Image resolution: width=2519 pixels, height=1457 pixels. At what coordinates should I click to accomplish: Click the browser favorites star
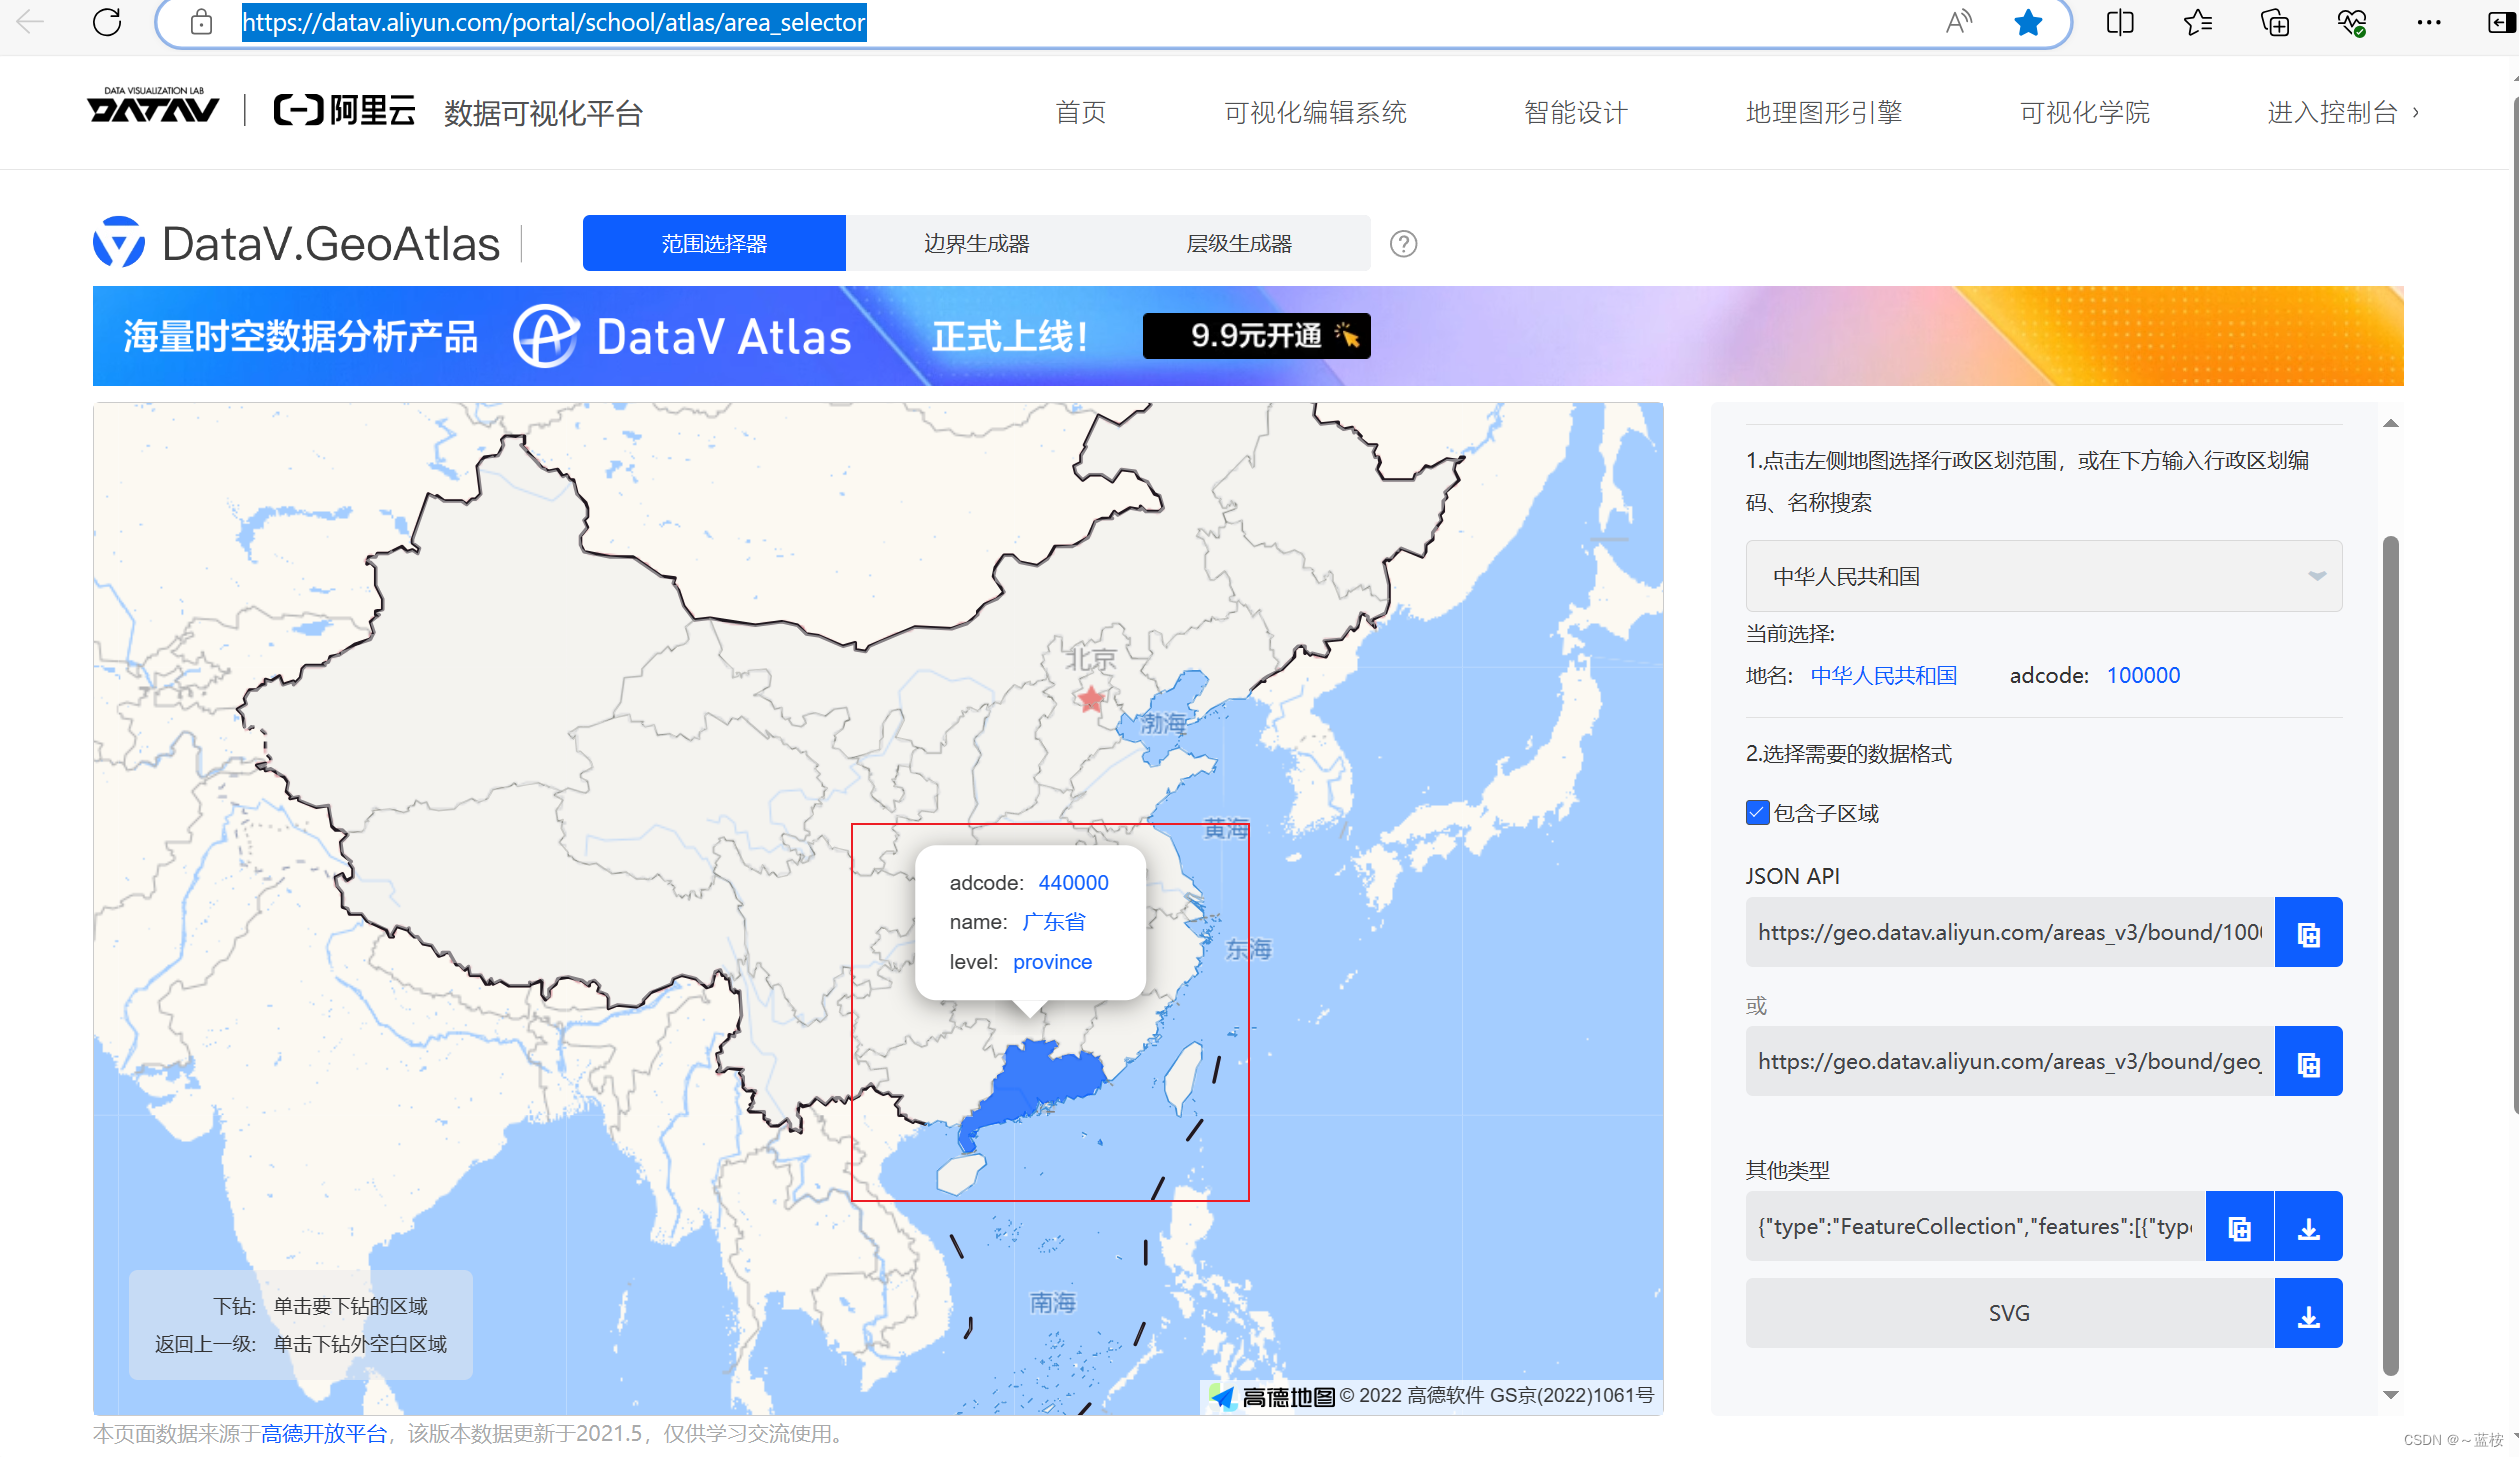pos(2028,22)
